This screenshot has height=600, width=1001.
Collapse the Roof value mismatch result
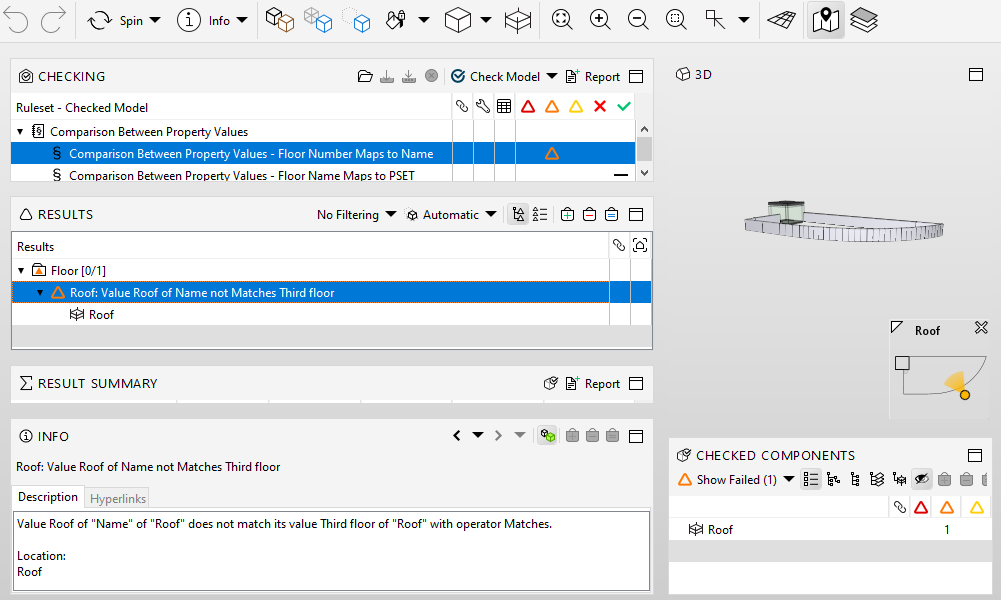40,293
